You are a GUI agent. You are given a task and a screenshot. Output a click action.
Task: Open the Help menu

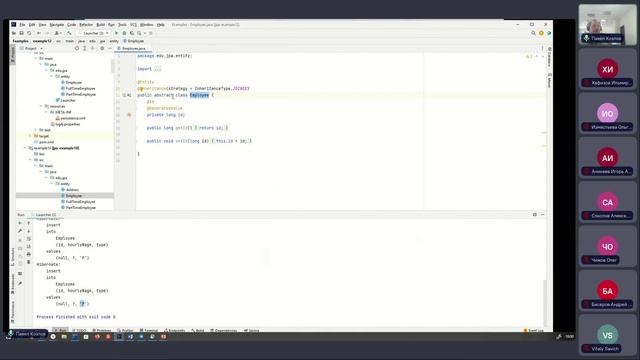[161, 24]
